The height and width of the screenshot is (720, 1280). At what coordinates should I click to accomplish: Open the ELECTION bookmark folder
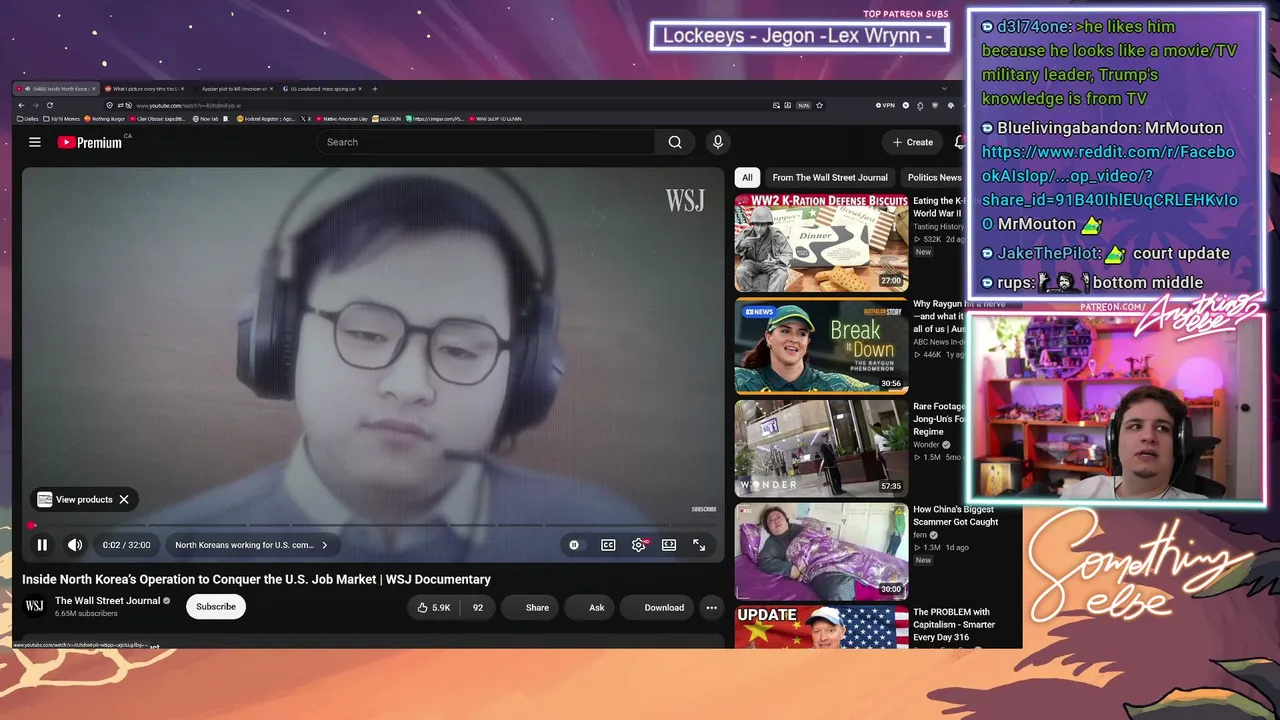point(386,119)
